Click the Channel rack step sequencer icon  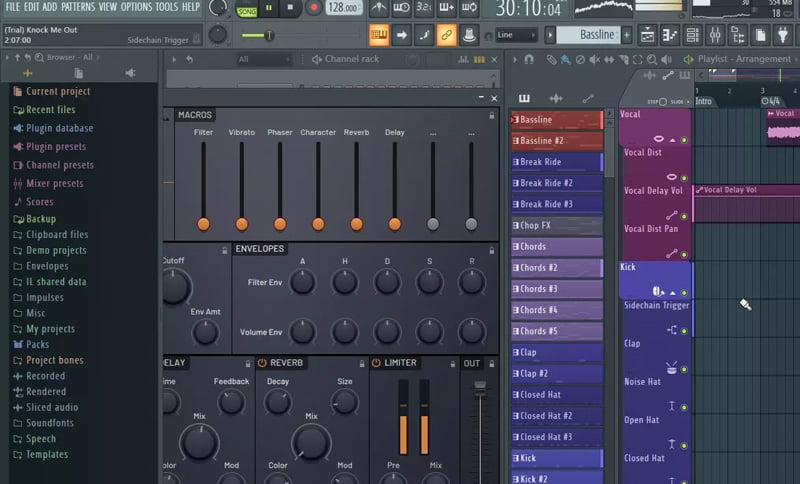[x=479, y=59]
